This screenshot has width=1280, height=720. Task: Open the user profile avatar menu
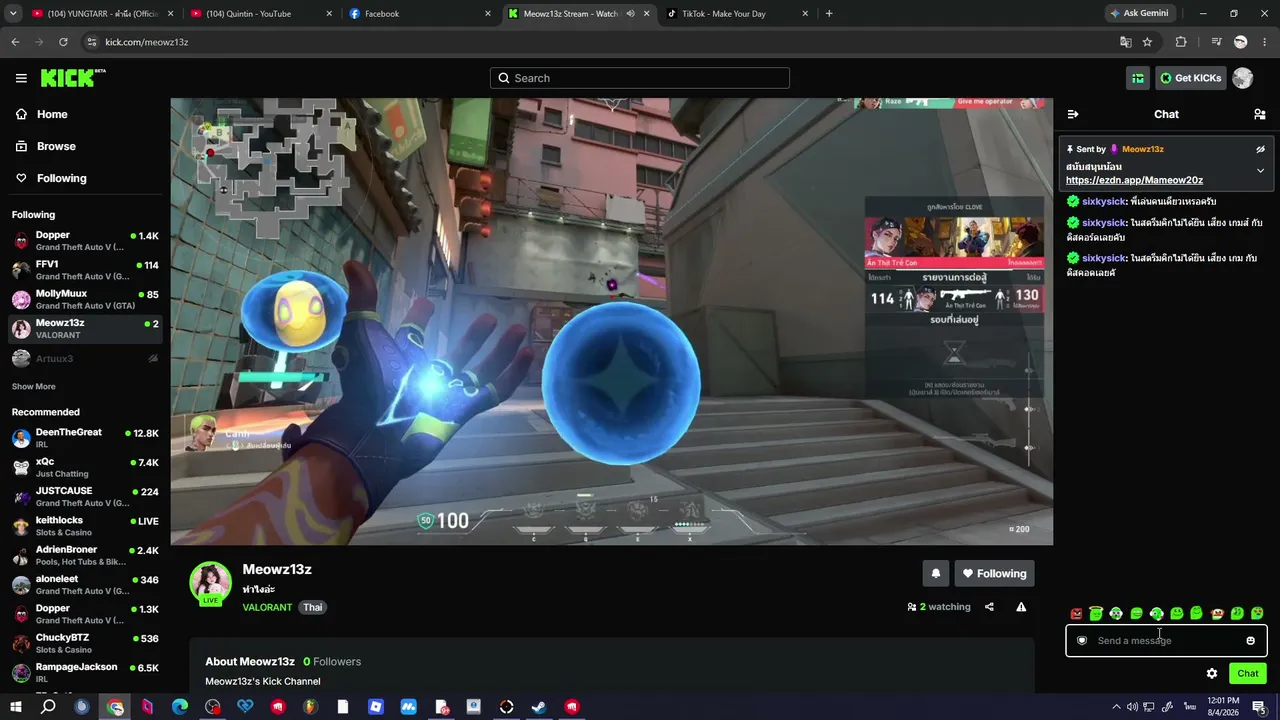click(1243, 78)
